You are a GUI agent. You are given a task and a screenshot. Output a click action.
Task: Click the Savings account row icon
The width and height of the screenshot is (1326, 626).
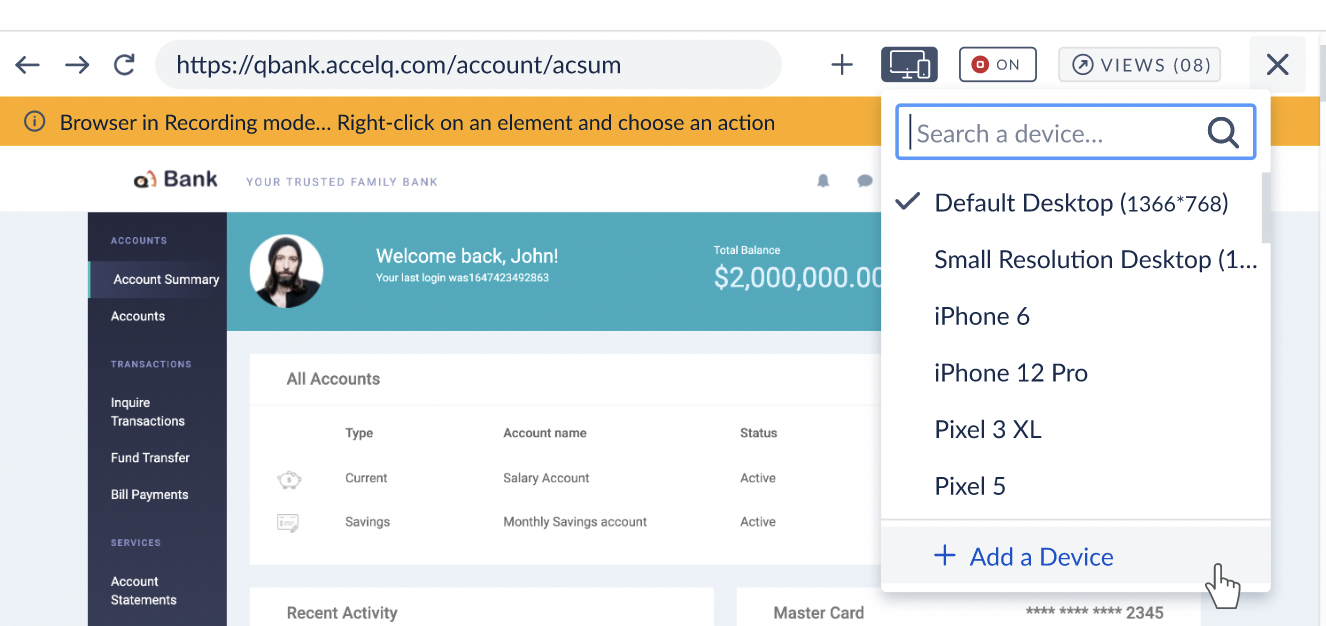click(x=289, y=522)
